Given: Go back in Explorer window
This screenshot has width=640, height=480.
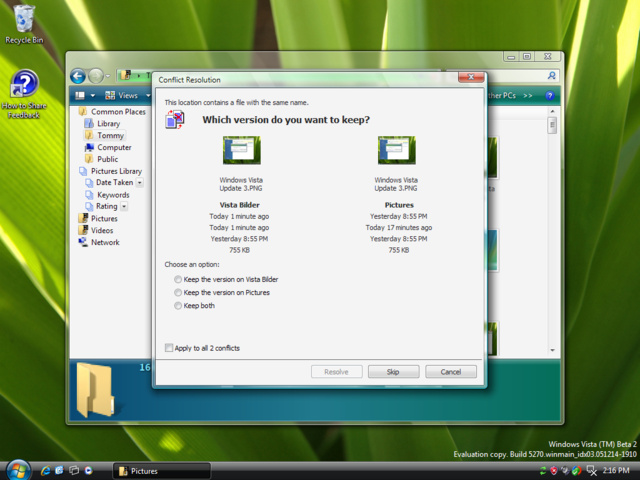Looking at the screenshot, I should [x=78, y=76].
